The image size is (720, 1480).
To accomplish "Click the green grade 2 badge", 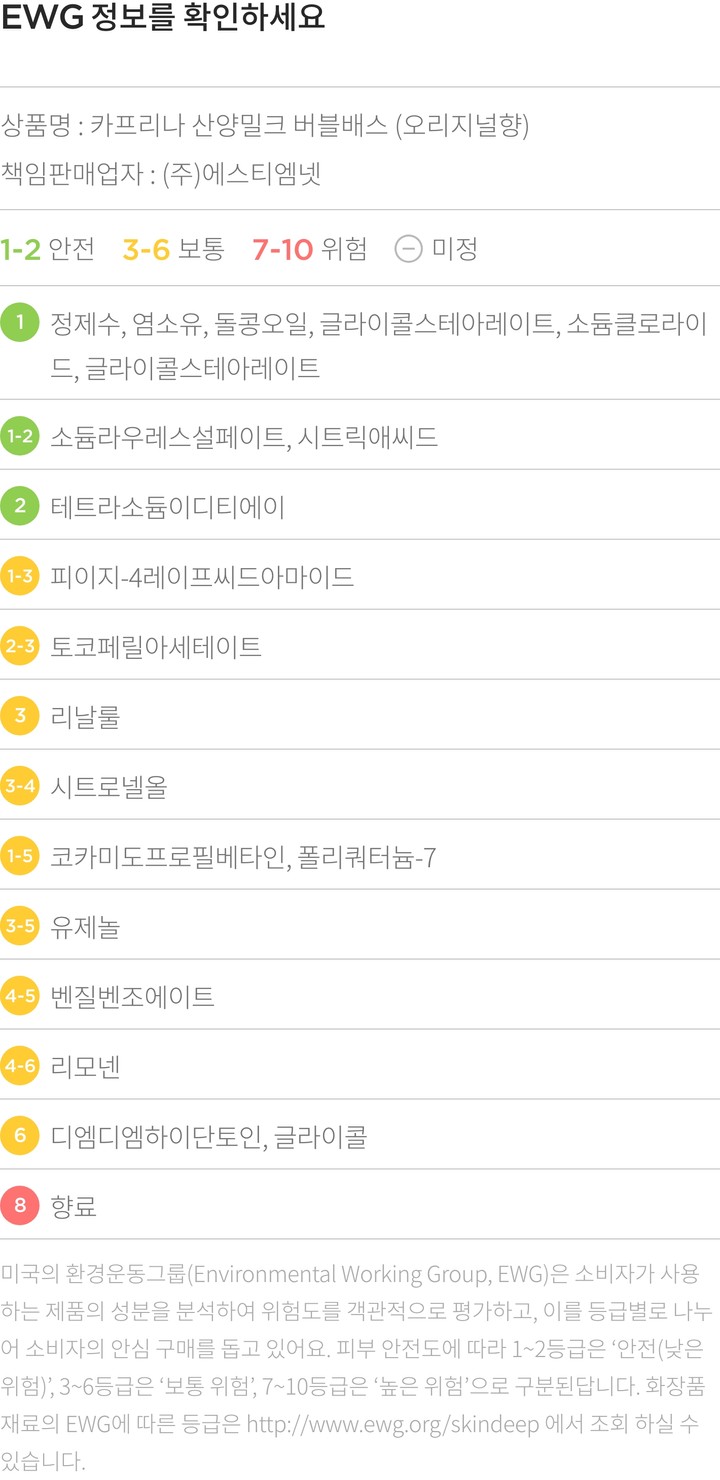I will coord(20,506).
